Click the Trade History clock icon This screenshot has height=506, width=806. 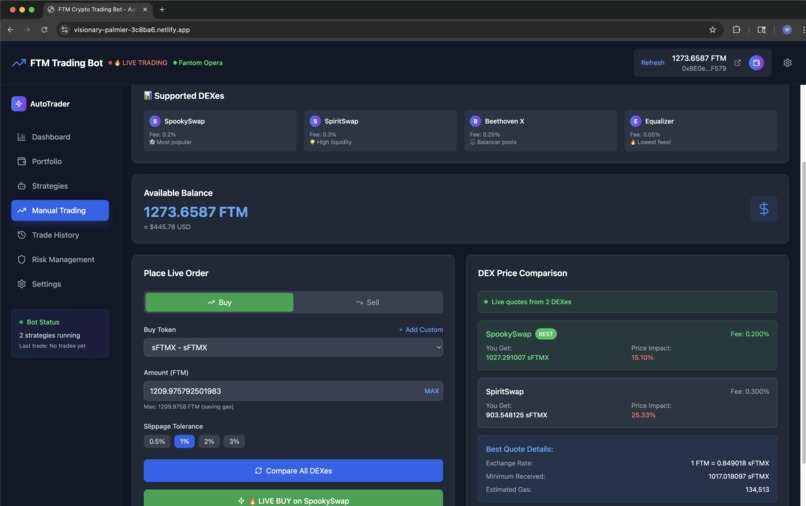[x=22, y=235]
